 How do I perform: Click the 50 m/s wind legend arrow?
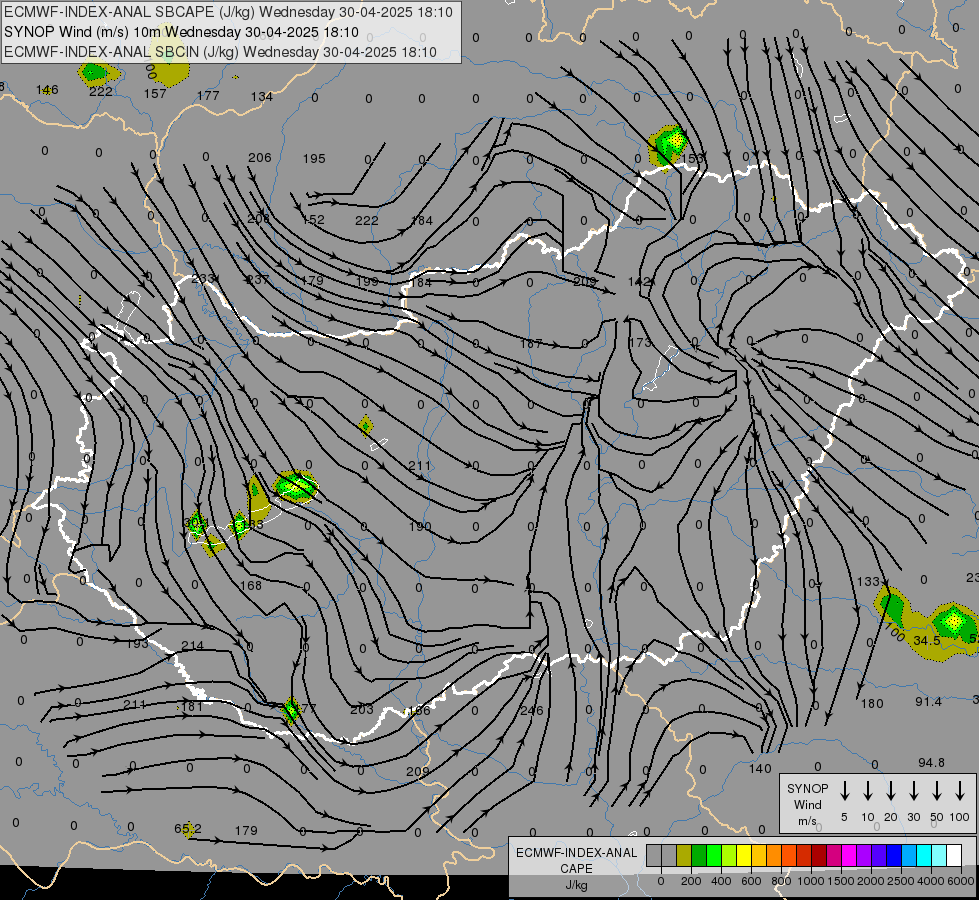(x=937, y=791)
